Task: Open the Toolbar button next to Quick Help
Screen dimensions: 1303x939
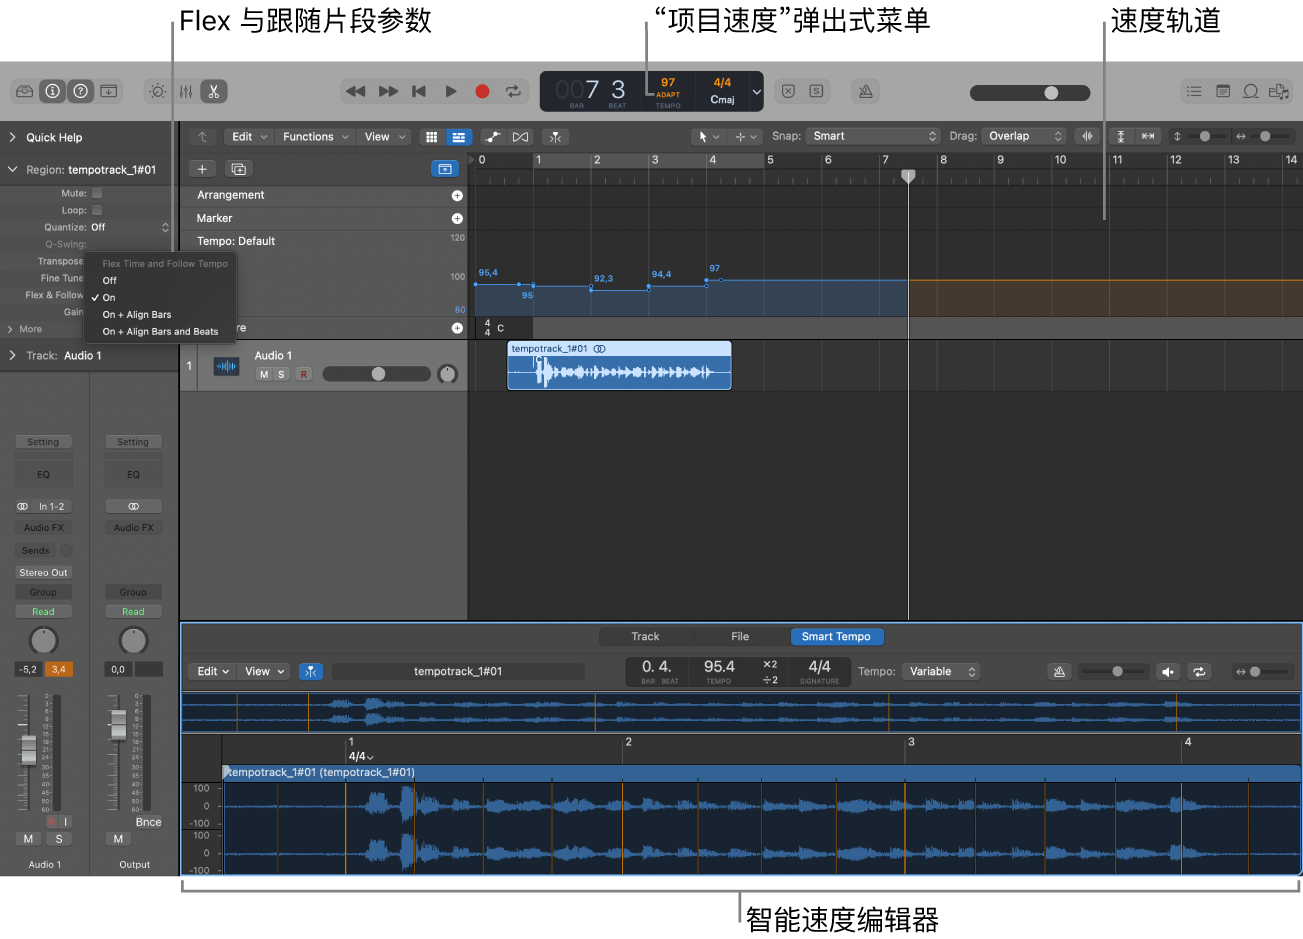Action: [109, 91]
